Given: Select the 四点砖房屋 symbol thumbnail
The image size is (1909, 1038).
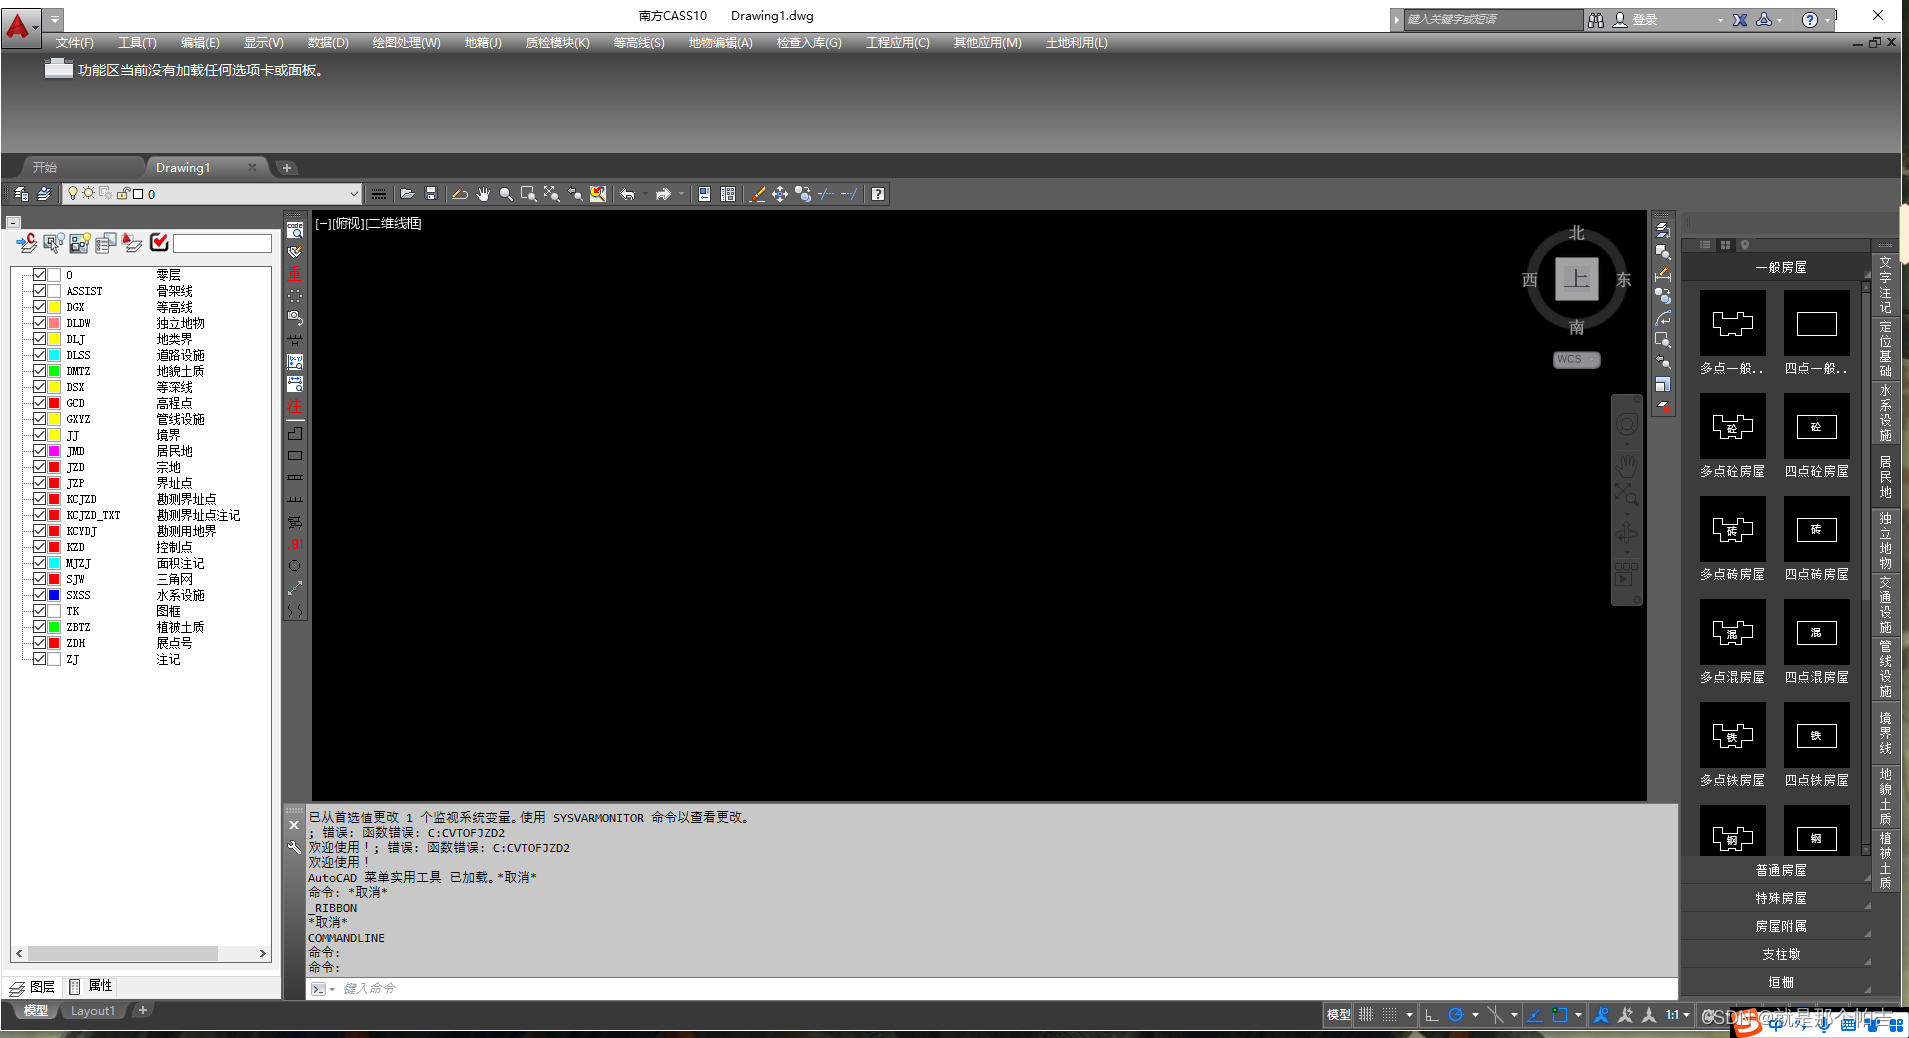Looking at the screenshot, I should click(x=1816, y=530).
